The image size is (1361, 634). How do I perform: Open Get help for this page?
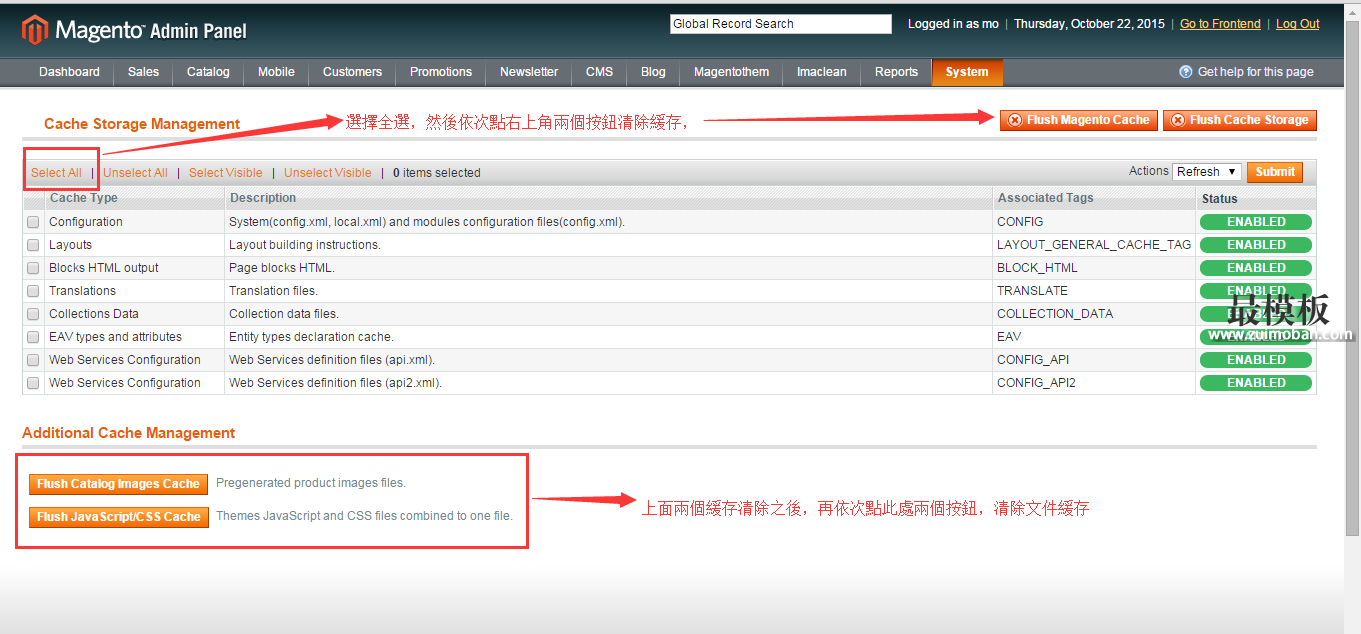1247,72
